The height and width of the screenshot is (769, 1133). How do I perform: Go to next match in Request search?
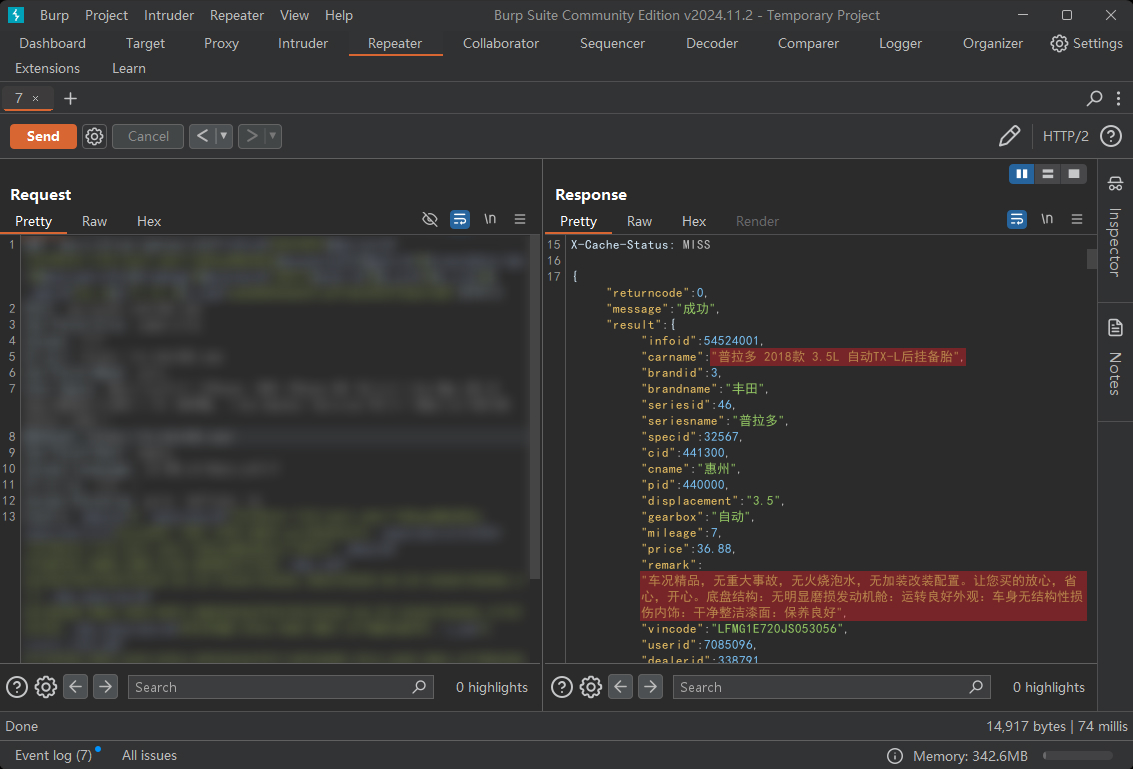(105, 687)
